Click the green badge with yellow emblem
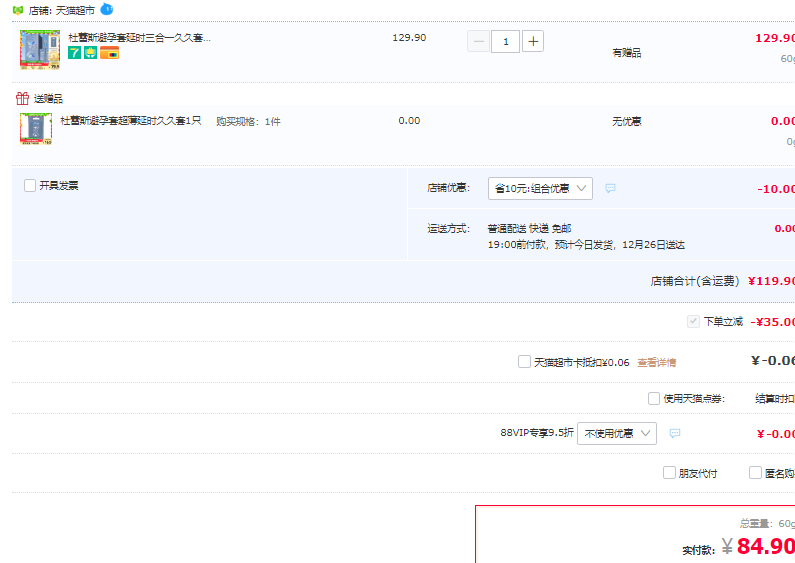The height and width of the screenshot is (563, 795). [x=90, y=53]
